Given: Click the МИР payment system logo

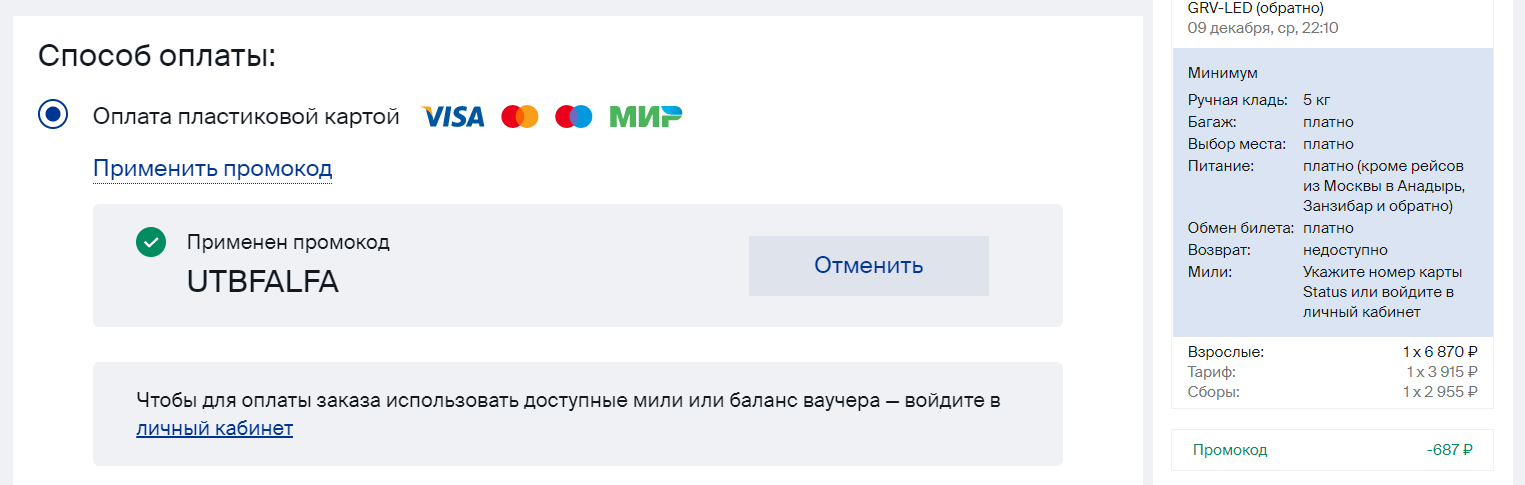Looking at the screenshot, I should pos(646,117).
